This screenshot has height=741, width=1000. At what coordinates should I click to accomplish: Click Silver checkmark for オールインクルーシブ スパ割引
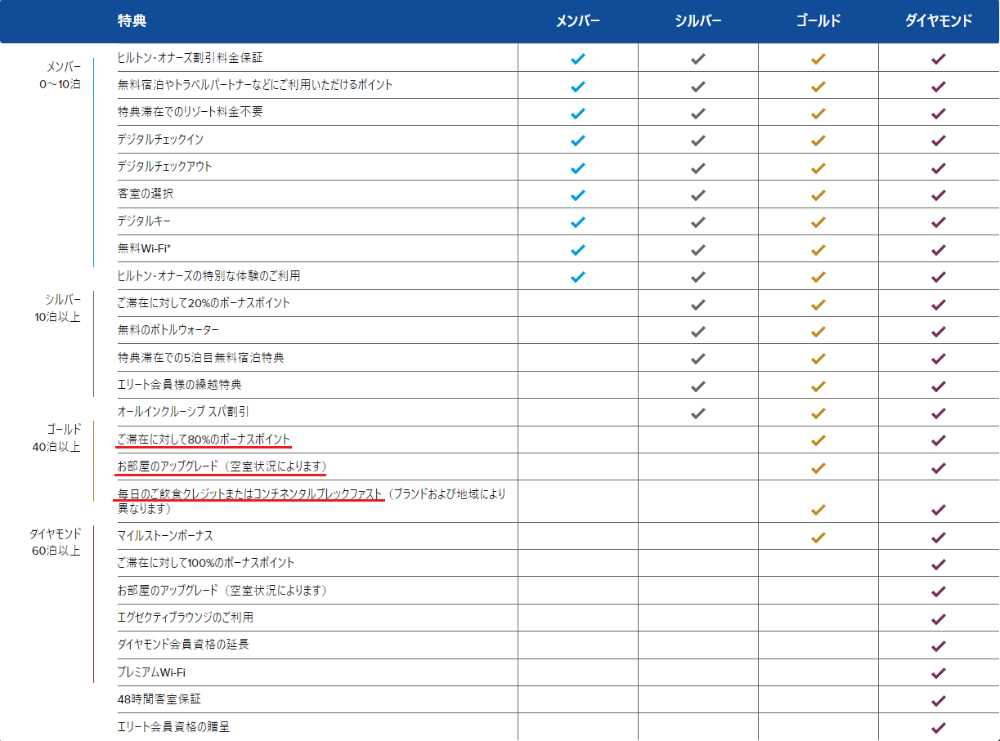coord(698,413)
